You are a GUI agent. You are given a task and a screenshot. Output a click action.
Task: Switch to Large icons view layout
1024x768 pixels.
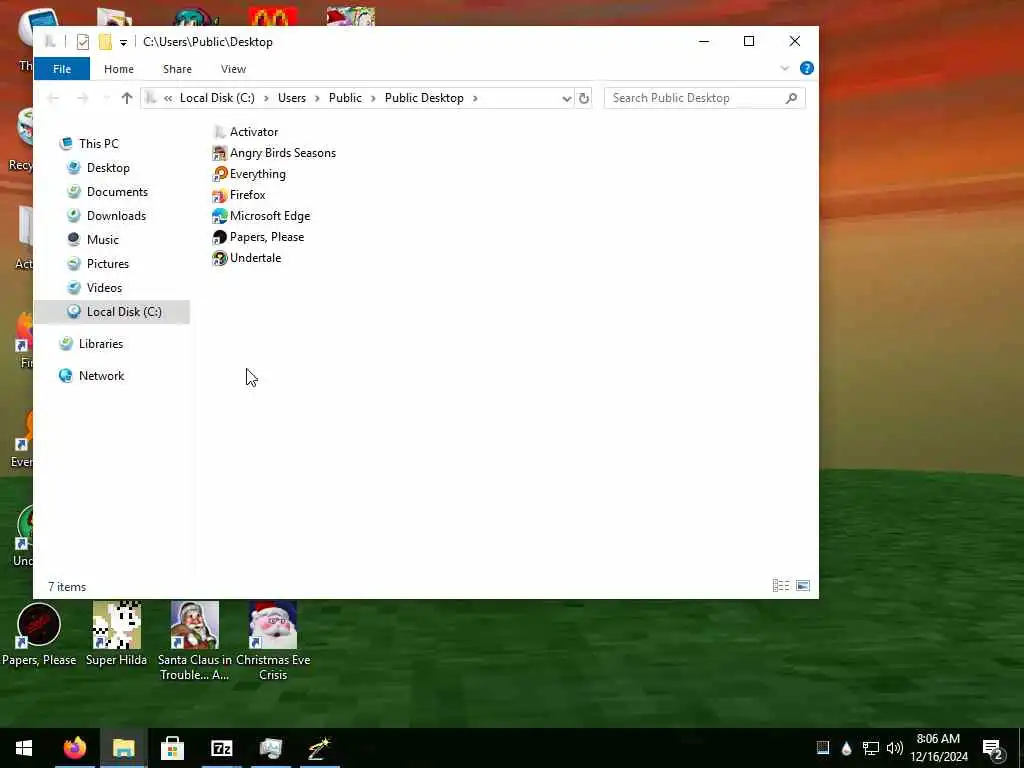803,586
